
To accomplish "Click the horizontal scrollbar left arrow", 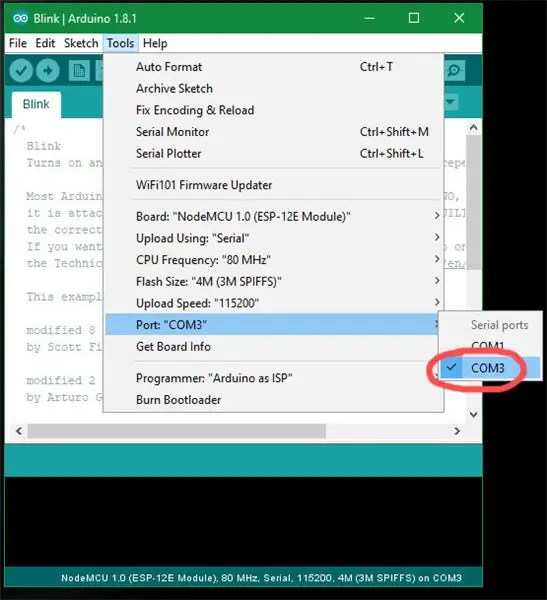I will pyautogui.click(x=19, y=431).
